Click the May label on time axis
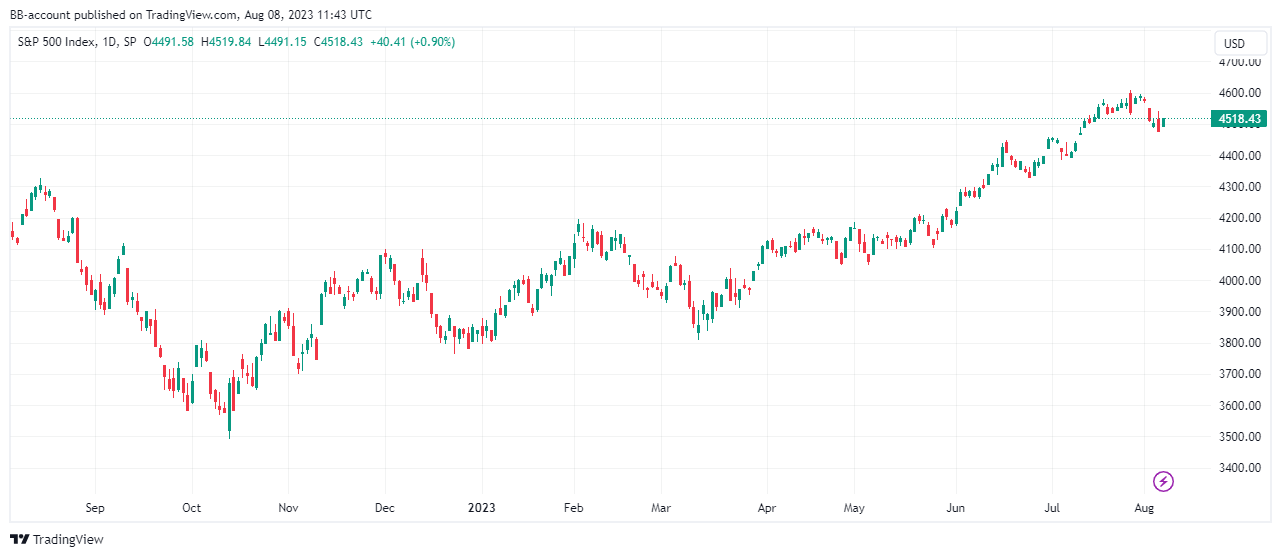Image resolution: width=1281 pixels, height=557 pixels. pos(854,508)
